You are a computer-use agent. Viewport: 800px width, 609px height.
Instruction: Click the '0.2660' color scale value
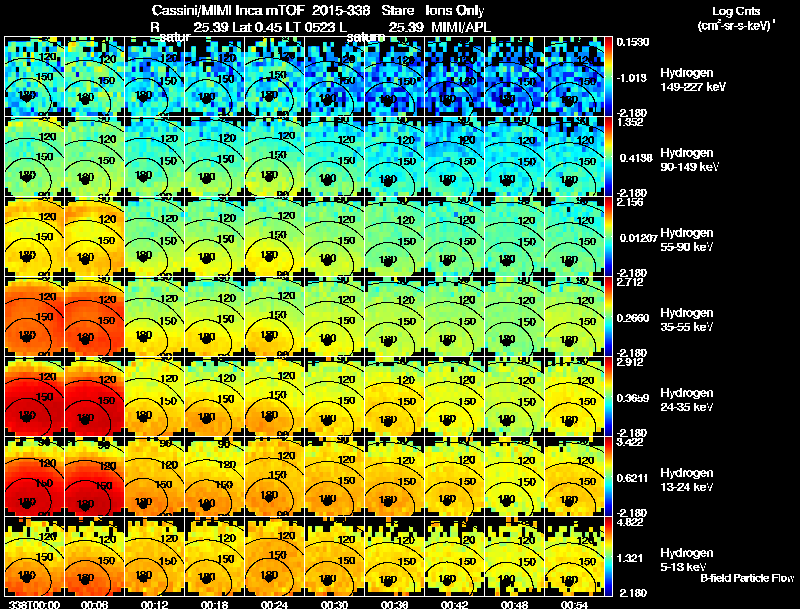633,318
